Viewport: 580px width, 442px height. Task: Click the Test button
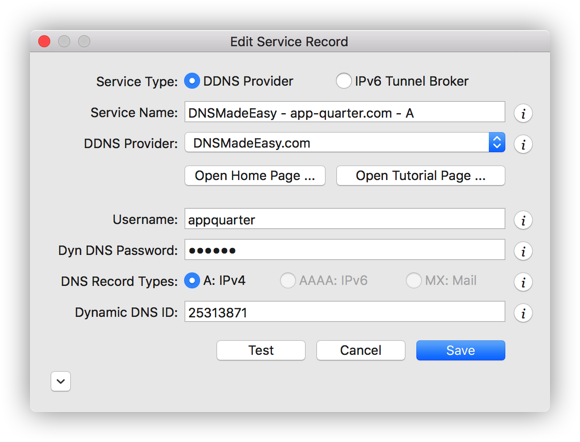[x=261, y=350]
